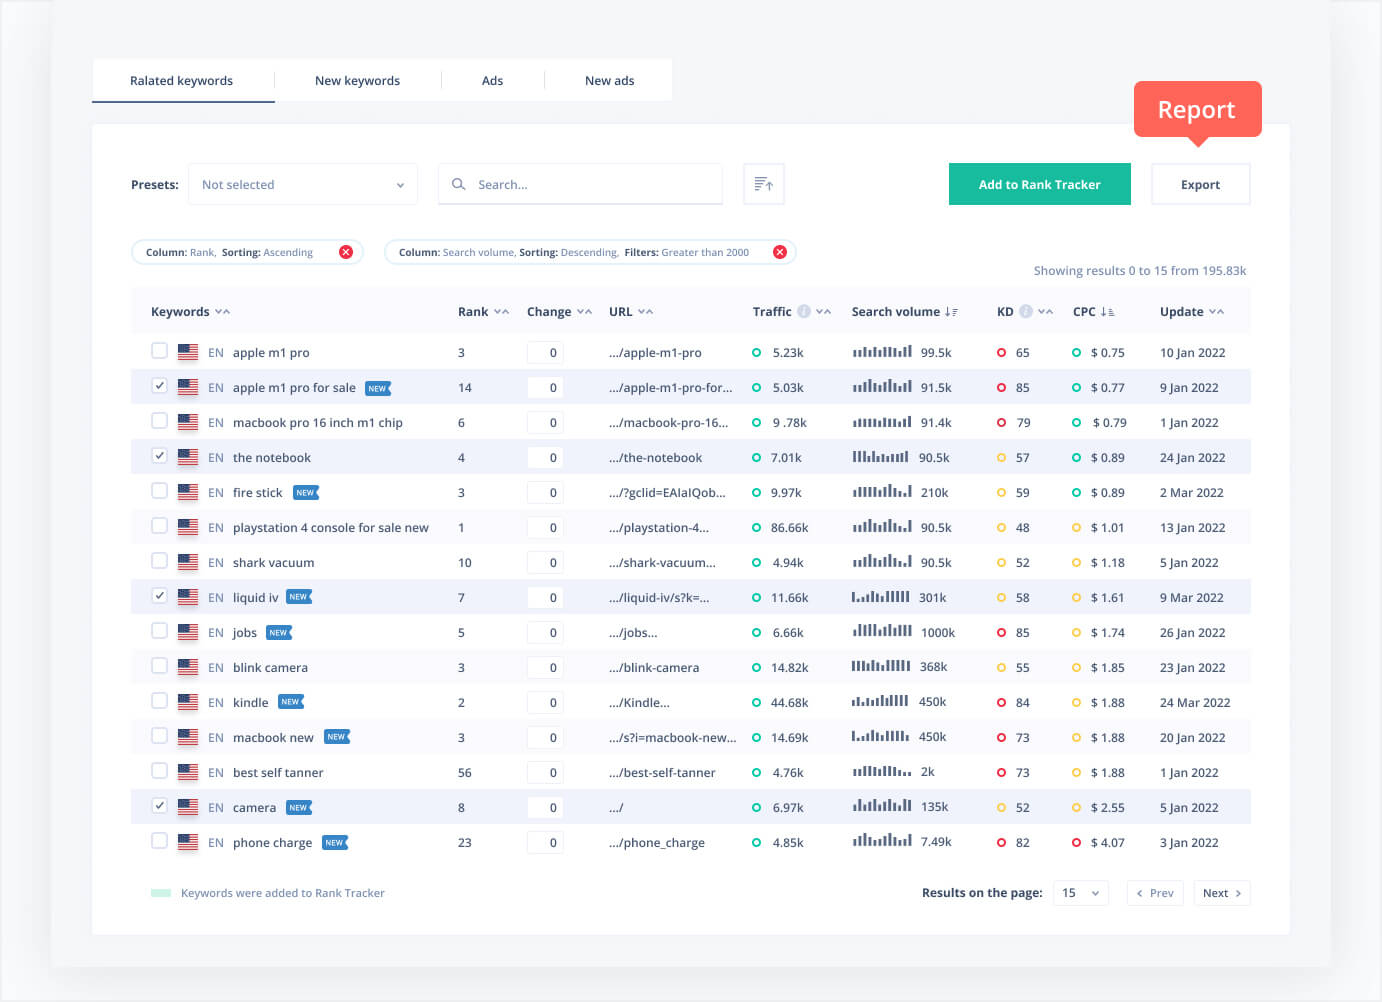
Task: Remove the Search volume filter chip
Action: (780, 252)
